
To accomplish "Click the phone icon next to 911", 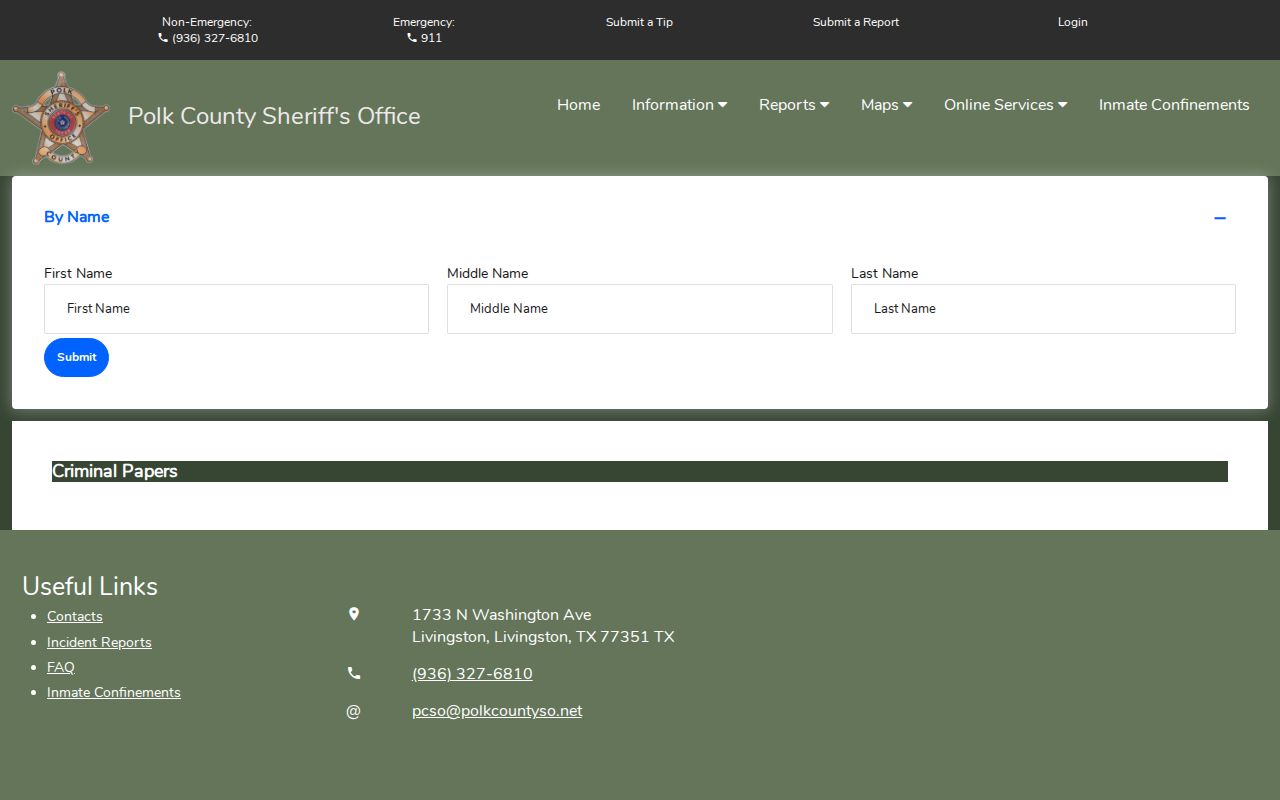I will [412, 38].
